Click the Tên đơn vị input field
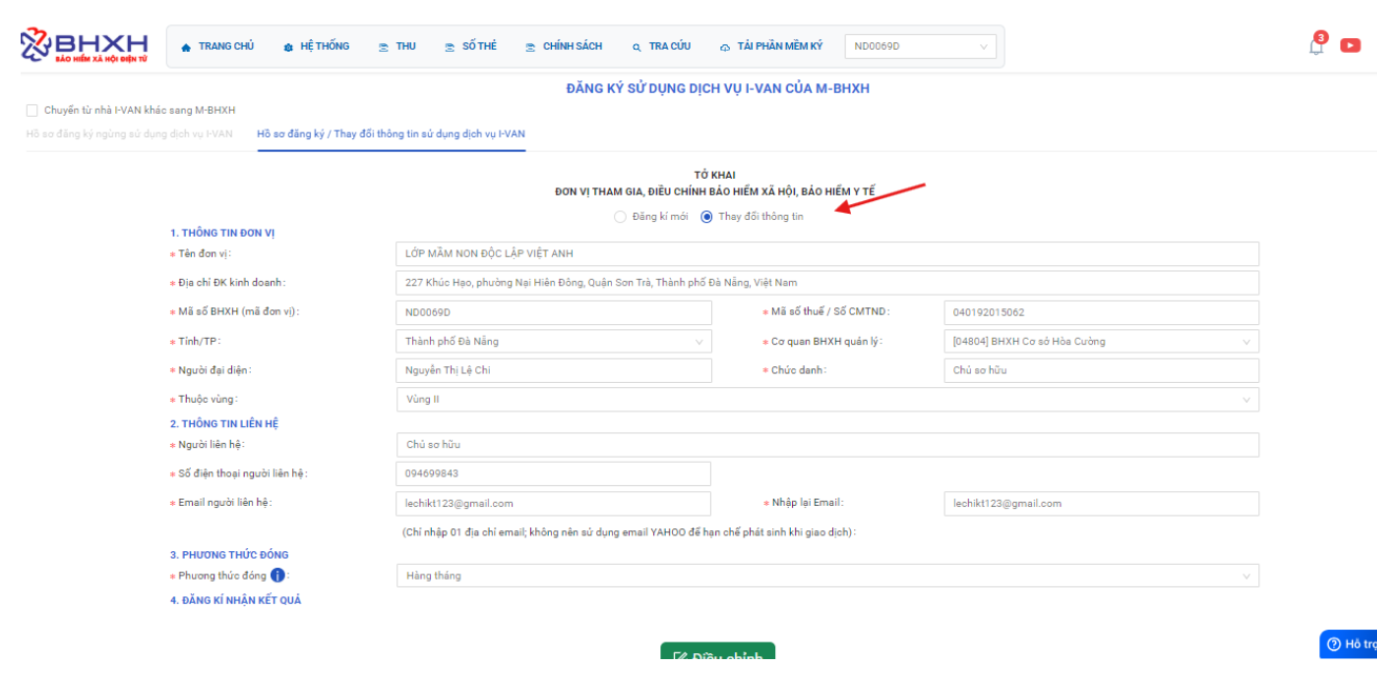 [826, 254]
